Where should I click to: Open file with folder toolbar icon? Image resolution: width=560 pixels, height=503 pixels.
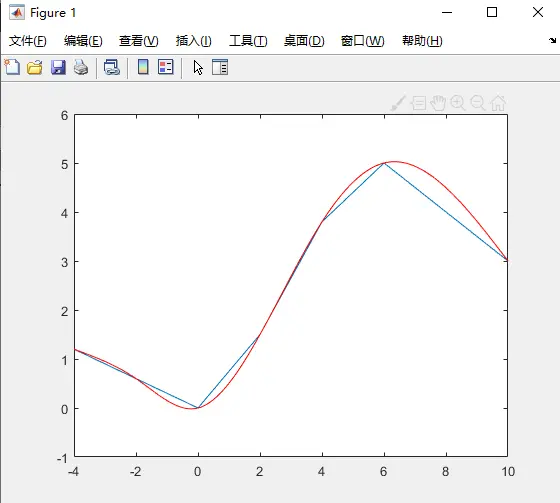tap(35, 67)
